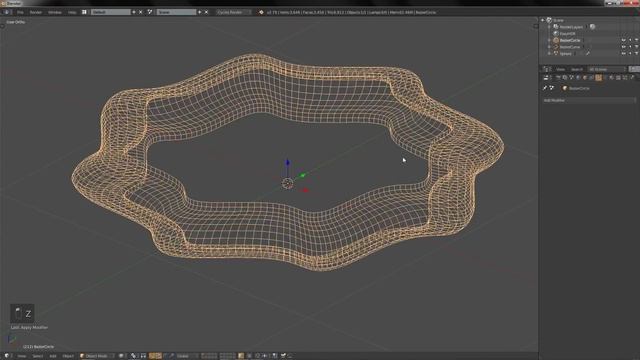Open the viewport Select menu
The height and width of the screenshot is (360, 640).
[38, 356]
